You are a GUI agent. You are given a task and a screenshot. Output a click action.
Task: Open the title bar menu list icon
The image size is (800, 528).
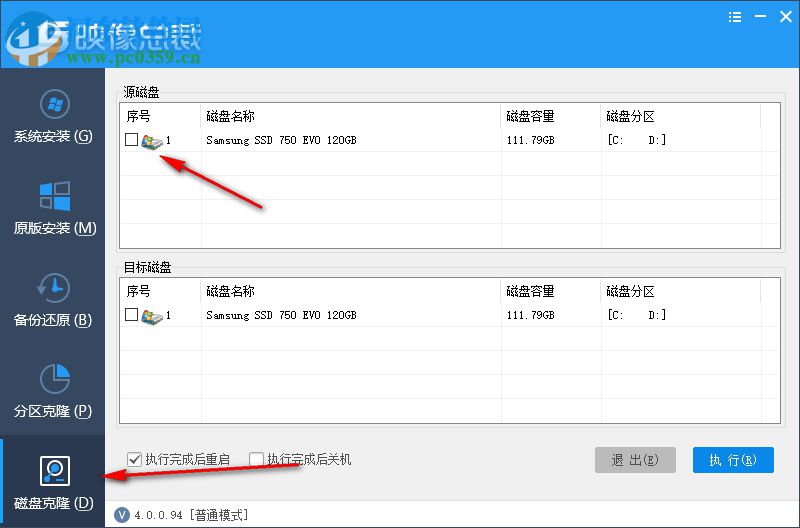(x=735, y=17)
